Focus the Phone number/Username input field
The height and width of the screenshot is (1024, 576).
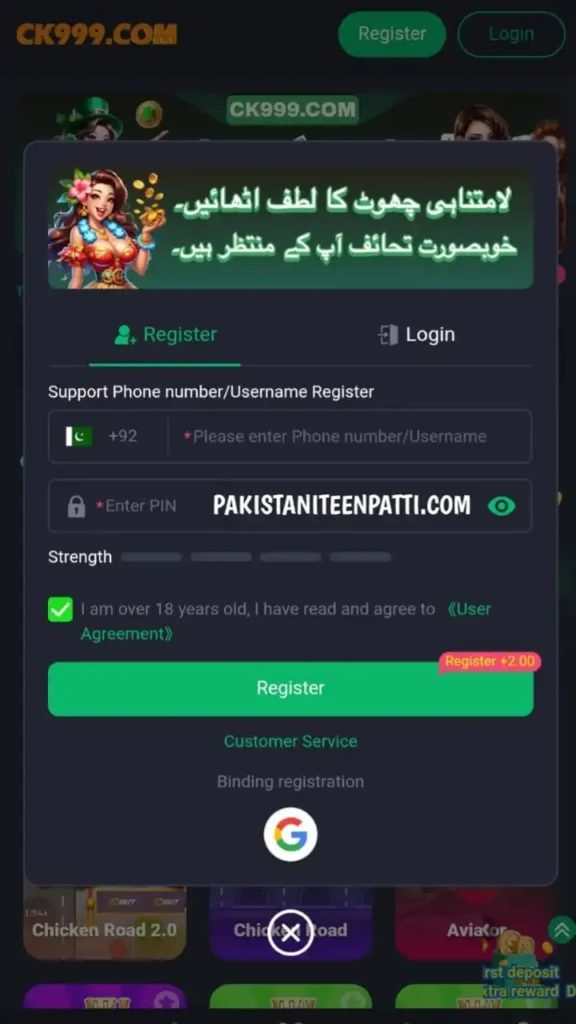pos(349,436)
